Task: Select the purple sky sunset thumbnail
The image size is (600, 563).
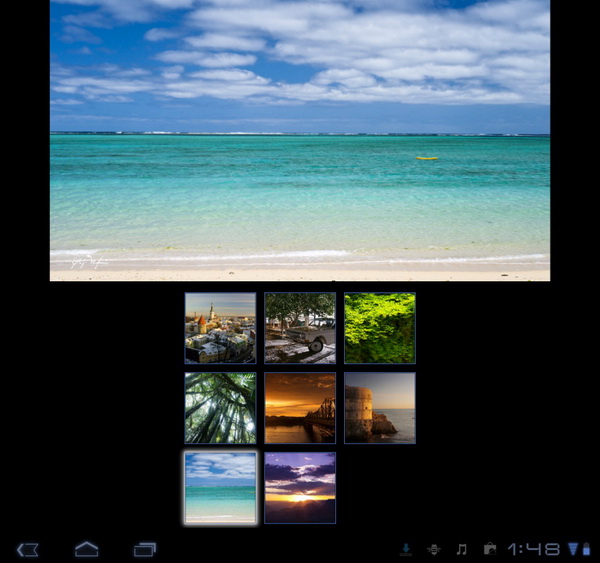Action: (300, 488)
